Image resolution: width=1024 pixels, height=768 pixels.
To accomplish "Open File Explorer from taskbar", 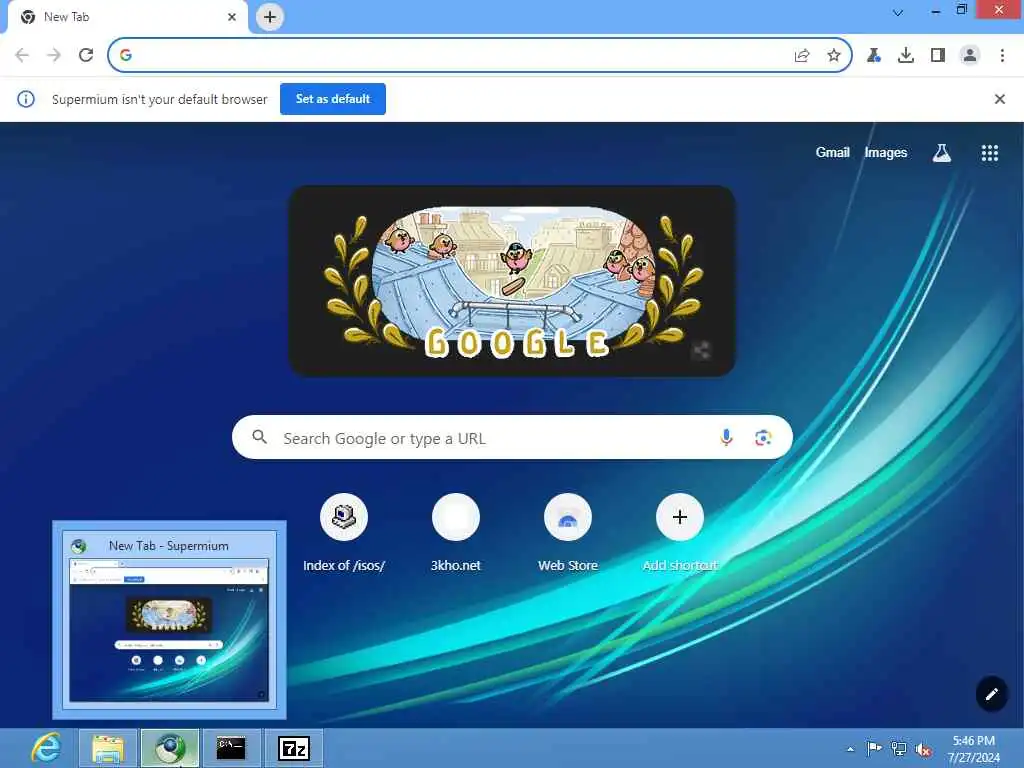I will tap(108, 748).
